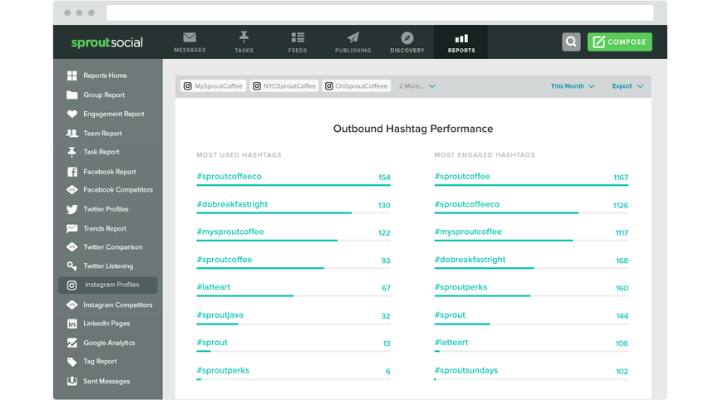Expand the This Month date dropdown
Screen dimensions: 720x400
[x=572, y=86]
